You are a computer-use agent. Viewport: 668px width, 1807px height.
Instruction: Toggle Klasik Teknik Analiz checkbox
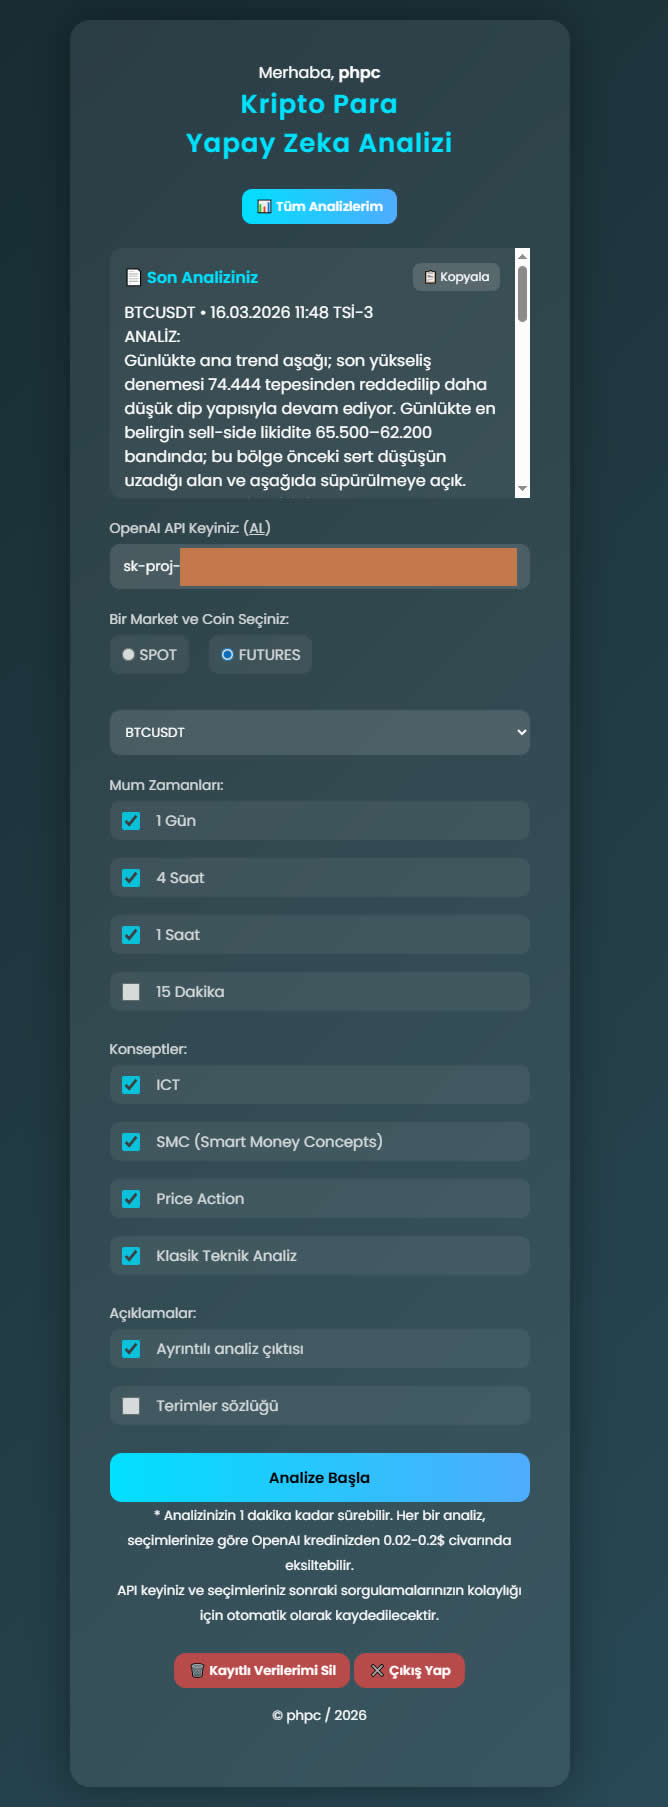131,1256
